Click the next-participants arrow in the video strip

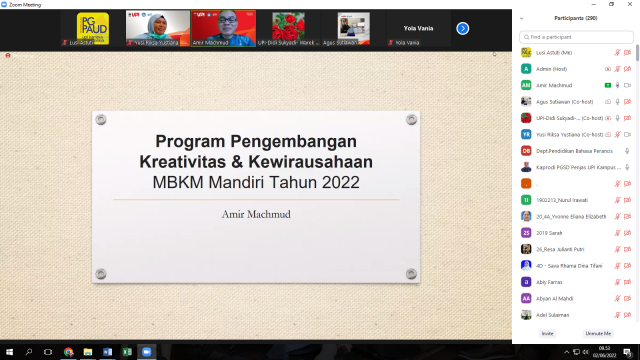click(462, 29)
